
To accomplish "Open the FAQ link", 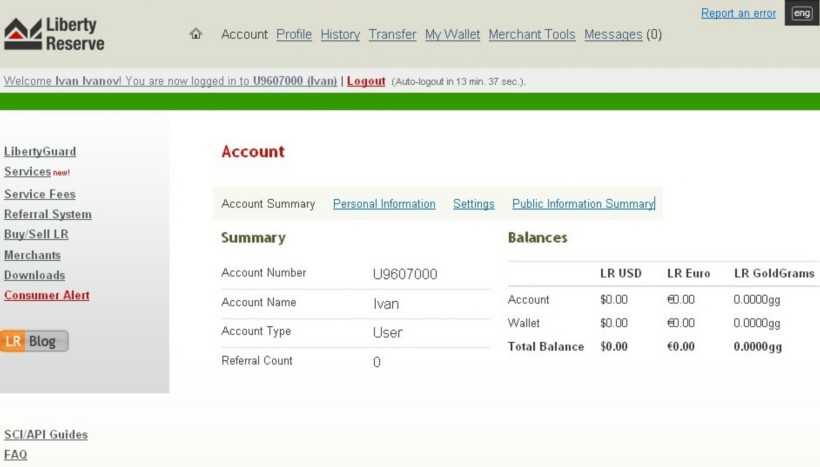I will [x=16, y=455].
